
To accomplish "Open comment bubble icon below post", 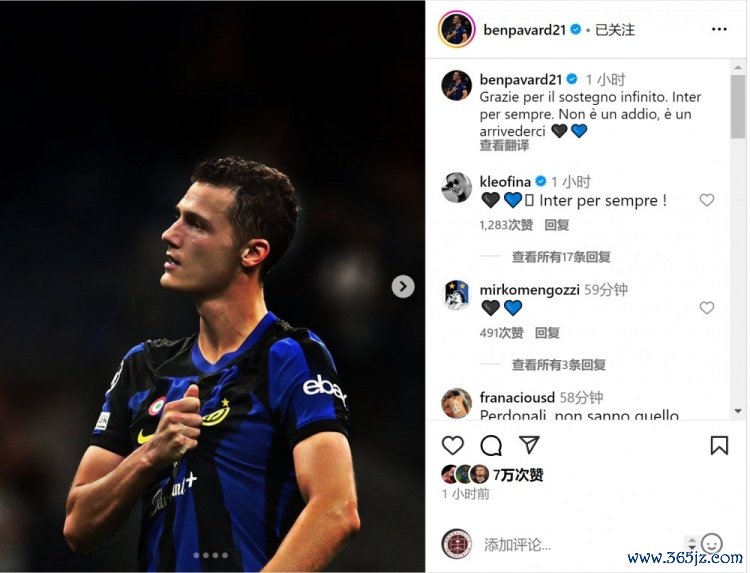I will coord(491,445).
